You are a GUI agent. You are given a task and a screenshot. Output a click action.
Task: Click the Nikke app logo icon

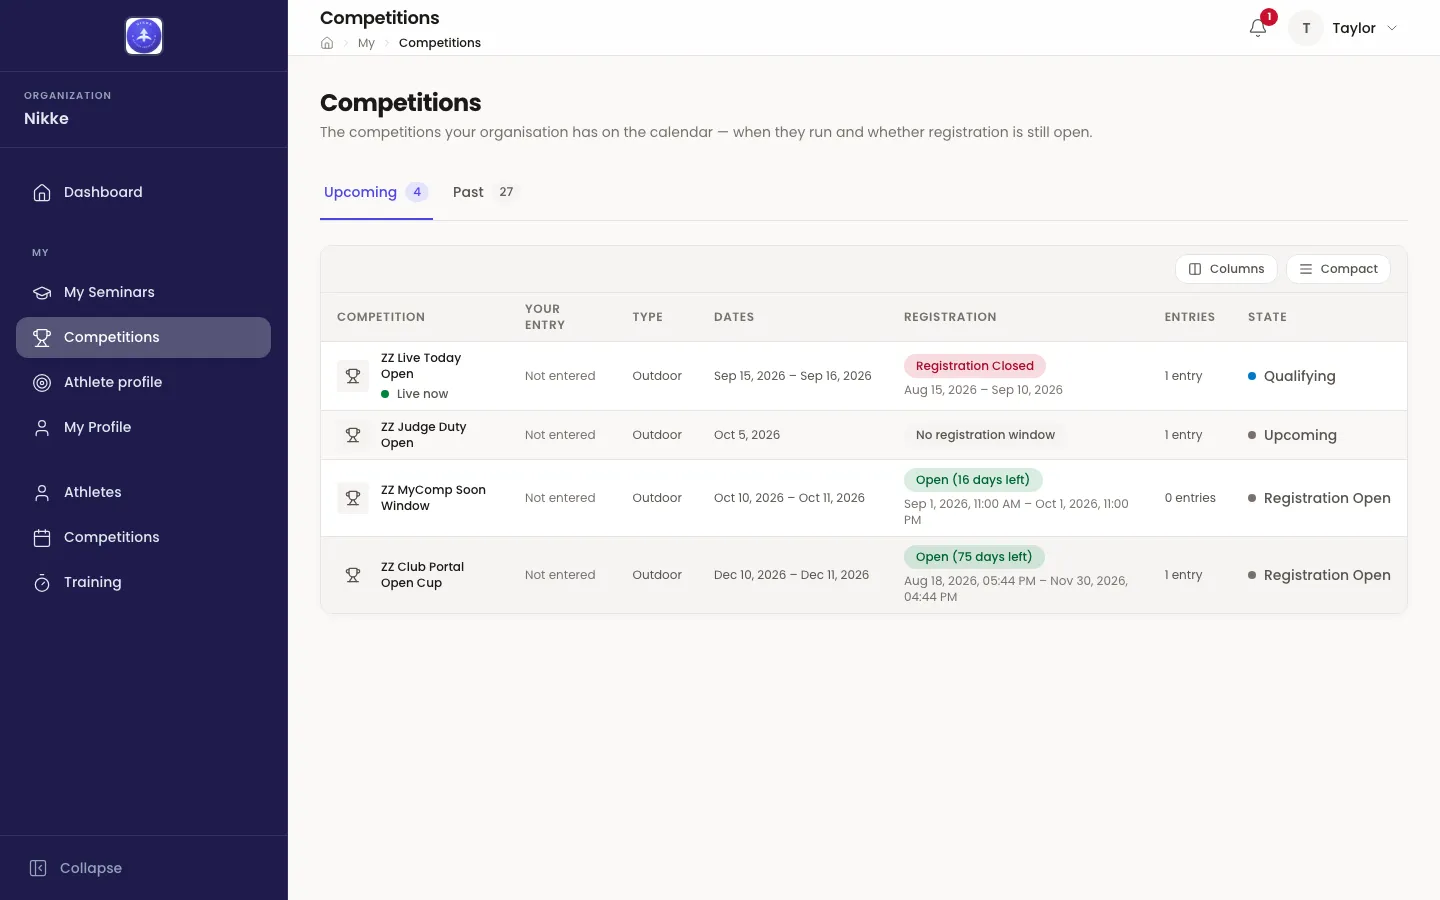point(144,36)
